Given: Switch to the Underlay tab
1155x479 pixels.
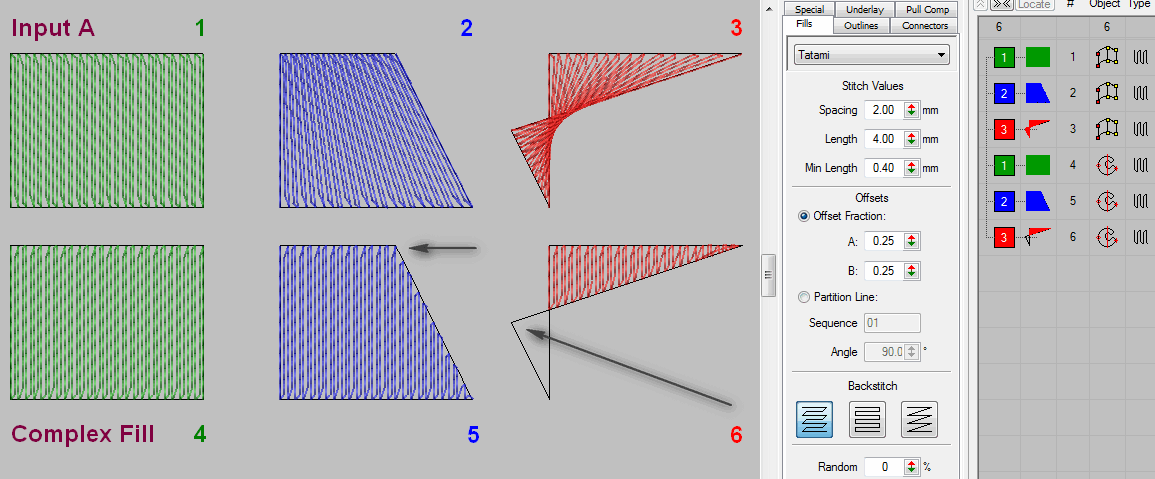Looking at the screenshot, I should point(866,10).
